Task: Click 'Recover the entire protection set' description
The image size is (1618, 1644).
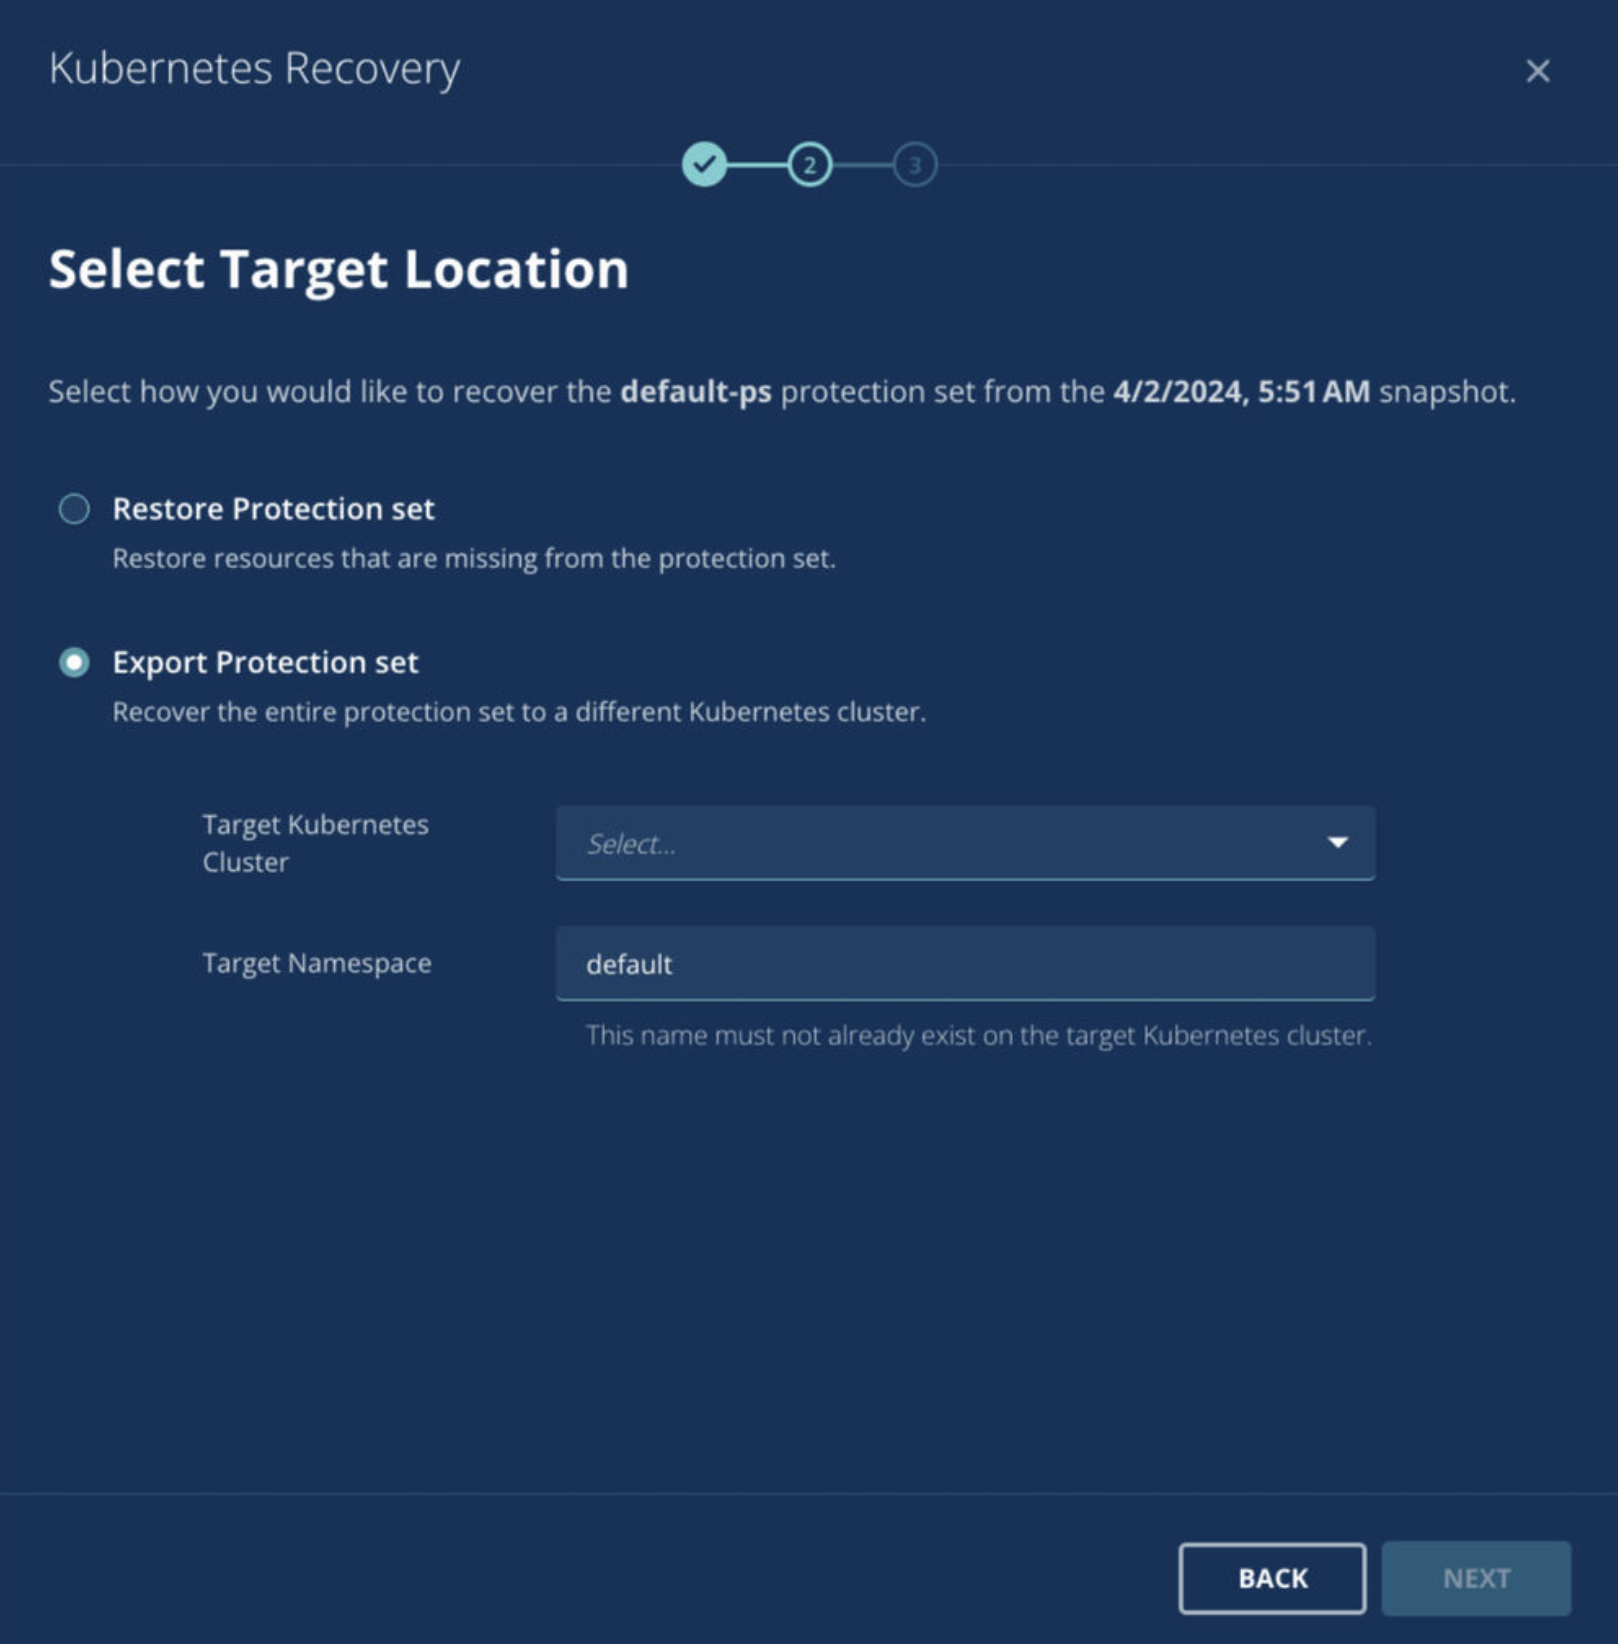Action: (519, 712)
